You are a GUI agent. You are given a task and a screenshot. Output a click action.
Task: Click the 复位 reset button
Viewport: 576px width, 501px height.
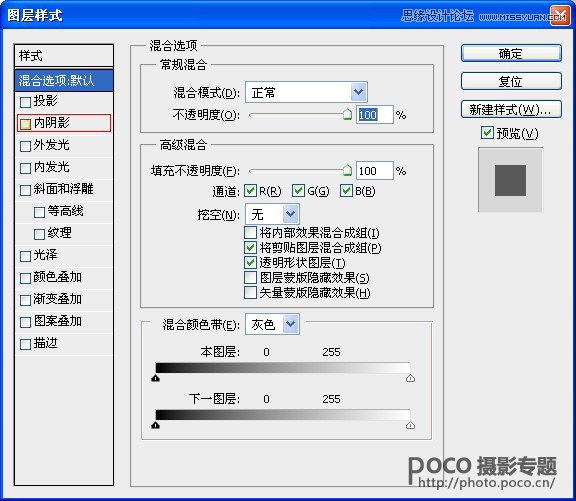[511, 81]
